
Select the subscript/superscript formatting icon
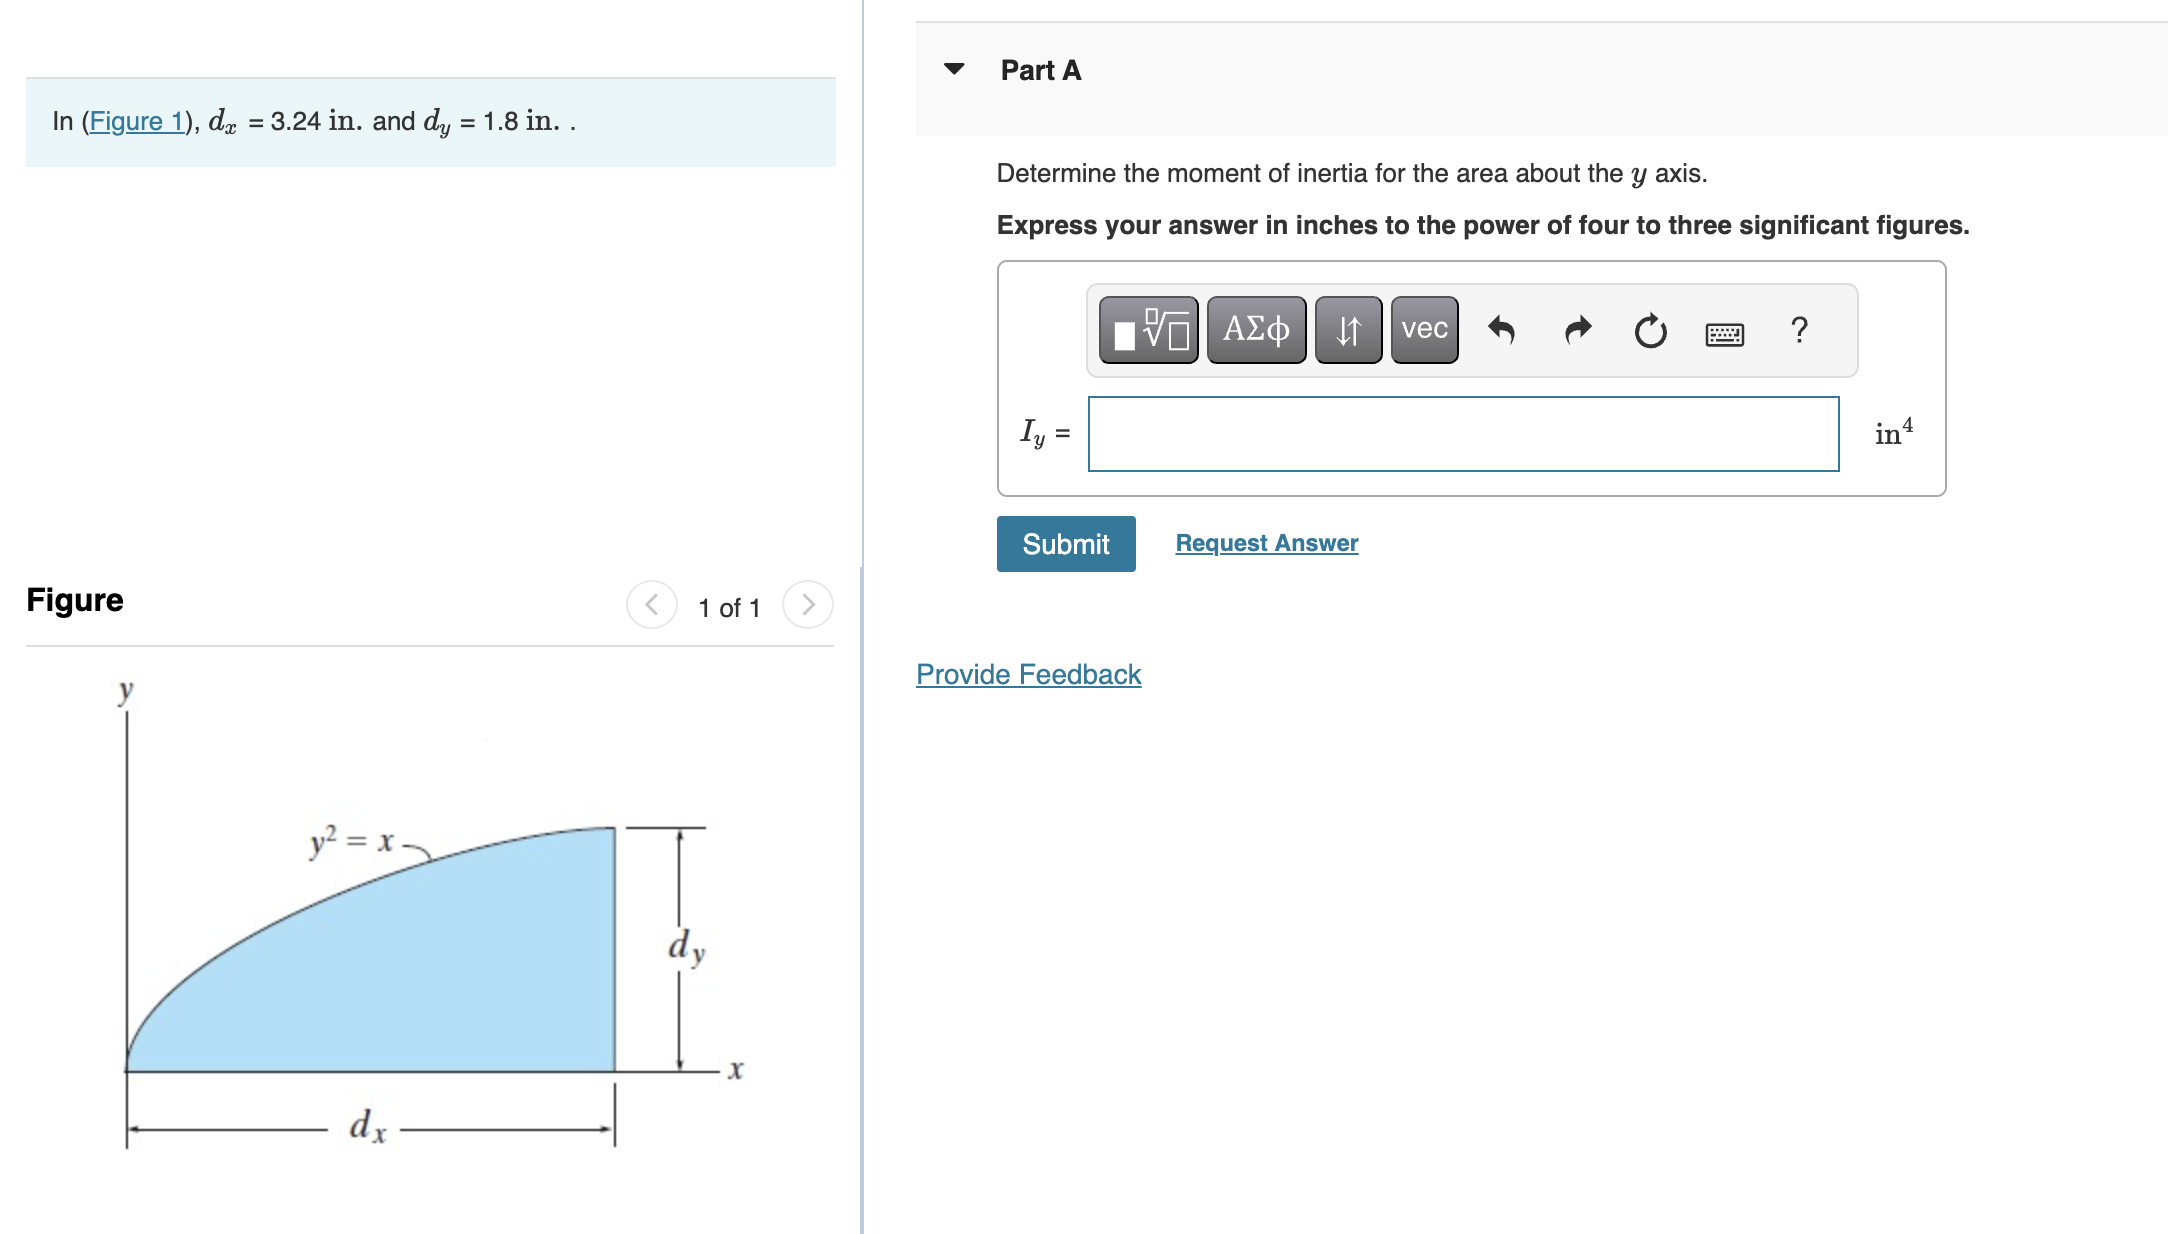click(1347, 330)
